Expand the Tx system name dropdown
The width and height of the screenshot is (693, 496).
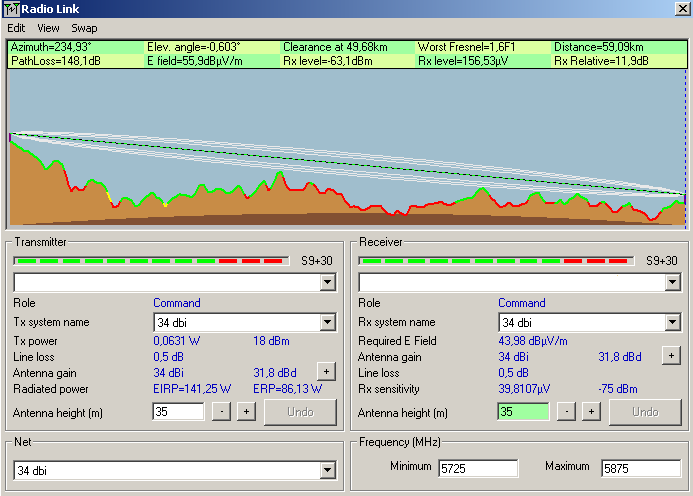coord(327,322)
